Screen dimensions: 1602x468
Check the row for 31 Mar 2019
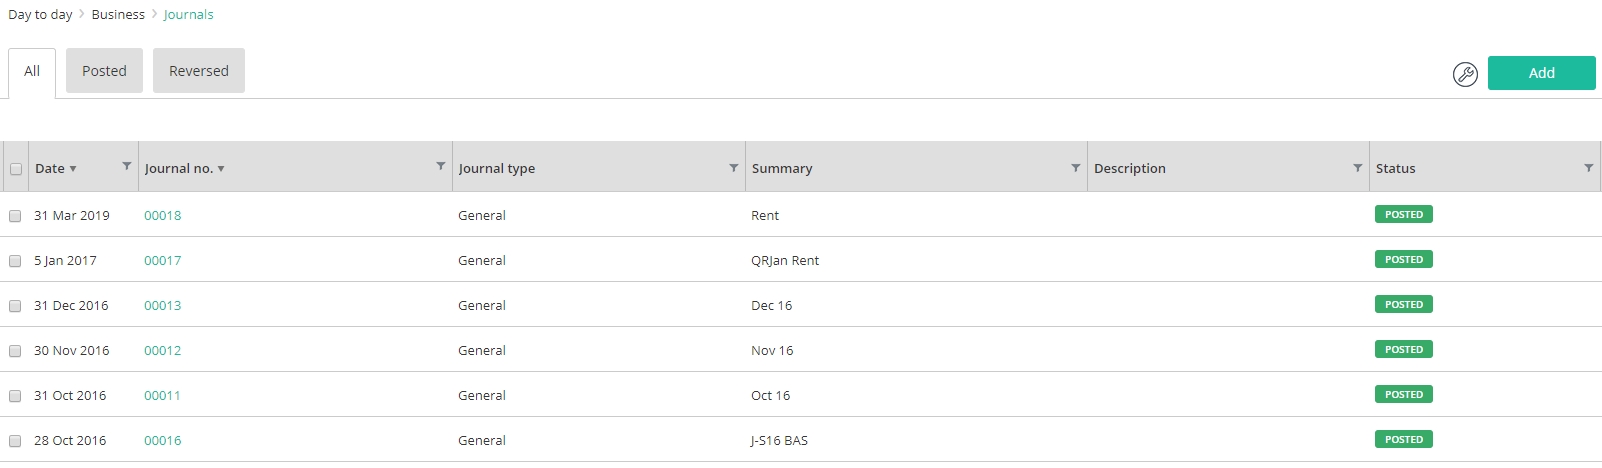(x=15, y=216)
